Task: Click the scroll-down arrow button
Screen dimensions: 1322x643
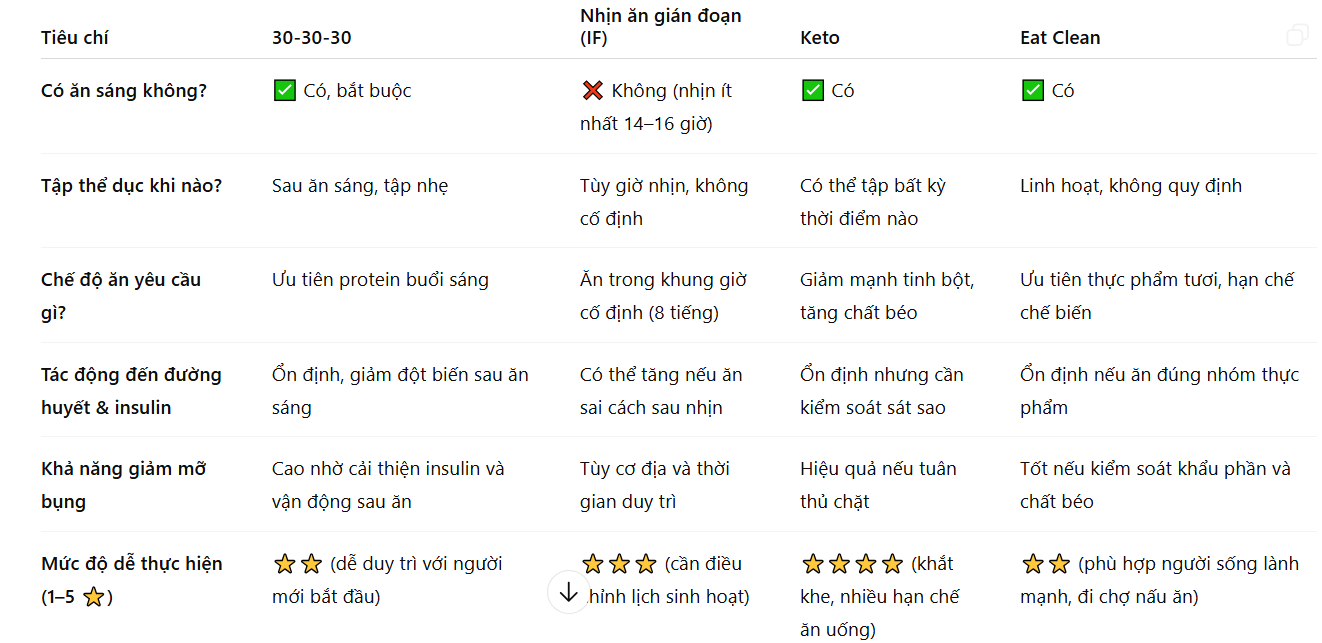Action: click(x=569, y=592)
